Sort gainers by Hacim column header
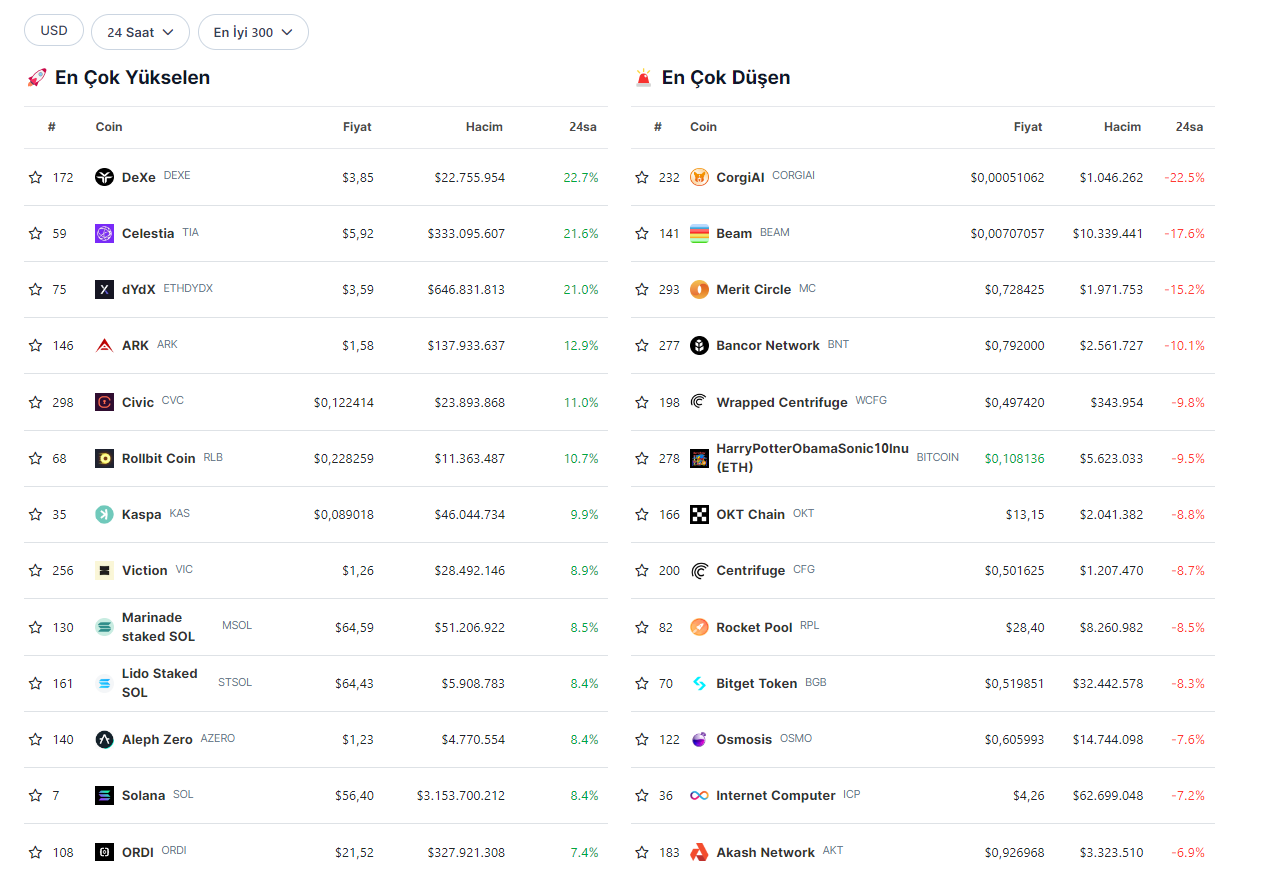Image resolution: width=1287 pixels, height=880 pixels. pos(484,127)
